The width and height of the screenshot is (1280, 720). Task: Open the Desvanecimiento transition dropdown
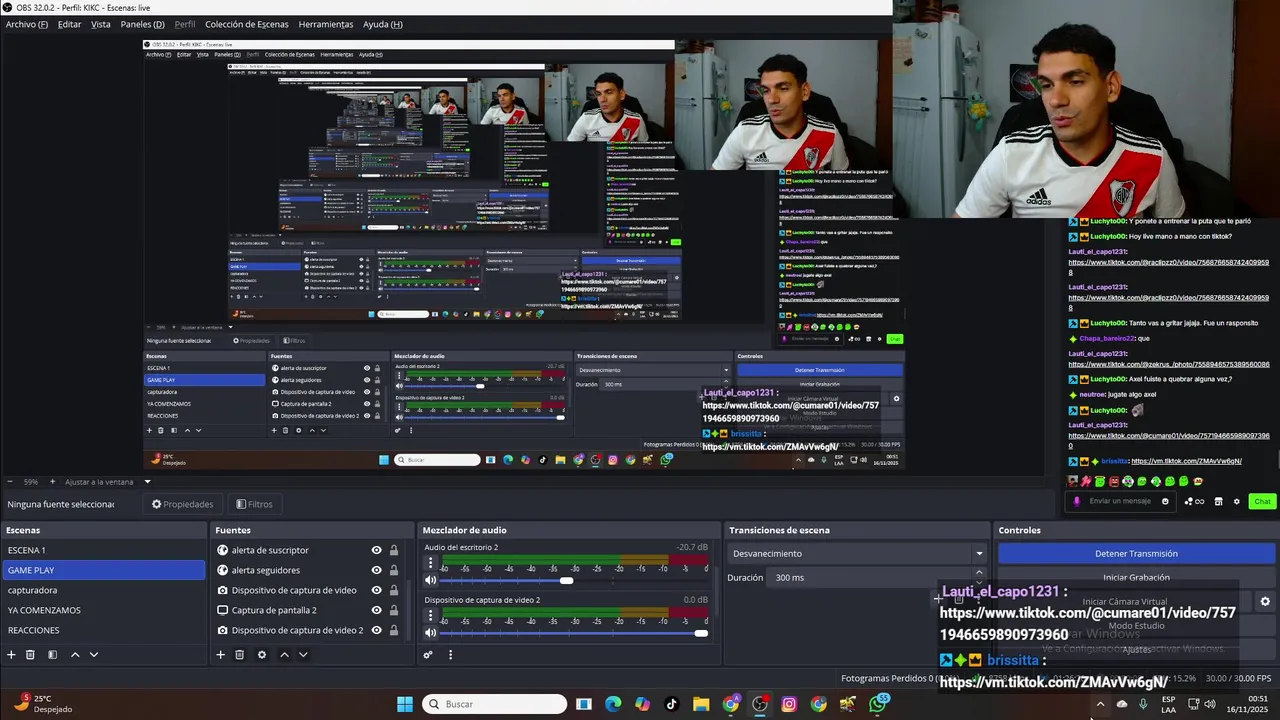[858, 554]
